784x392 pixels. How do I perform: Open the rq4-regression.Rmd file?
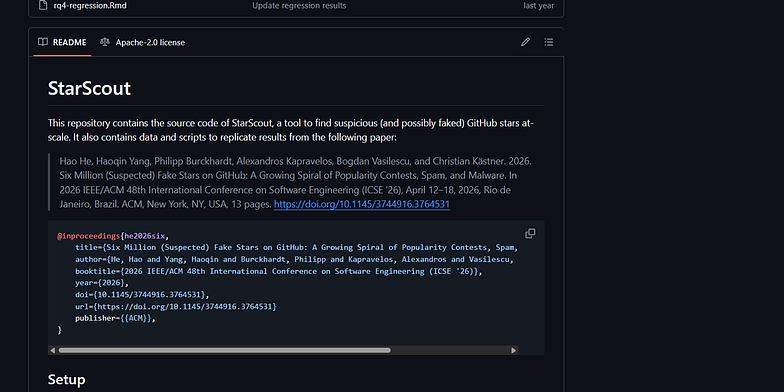(x=90, y=6)
